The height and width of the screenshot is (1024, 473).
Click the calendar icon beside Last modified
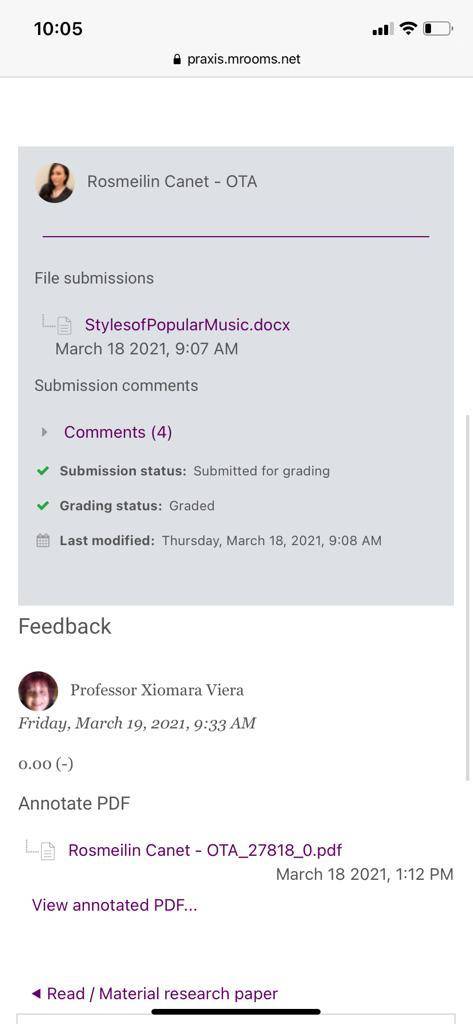tap(43, 540)
